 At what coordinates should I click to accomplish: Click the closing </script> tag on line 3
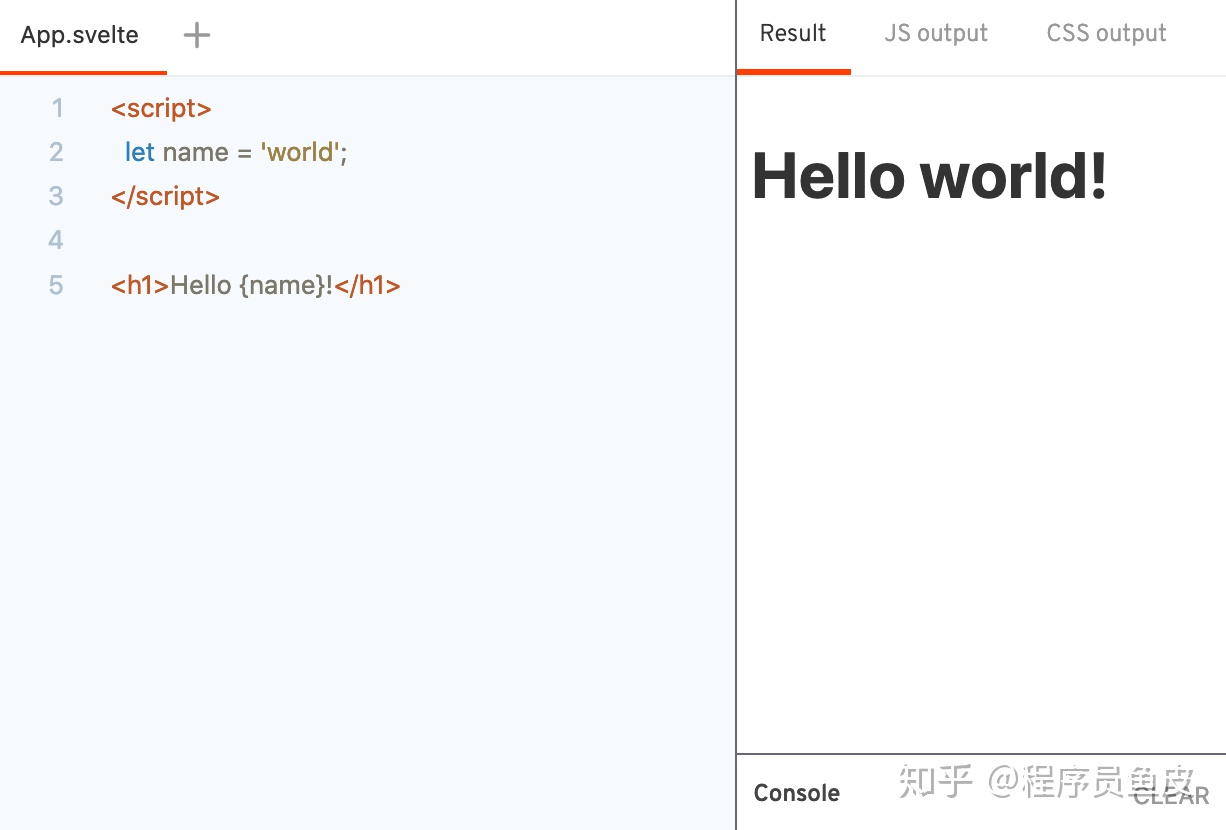[165, 196]
